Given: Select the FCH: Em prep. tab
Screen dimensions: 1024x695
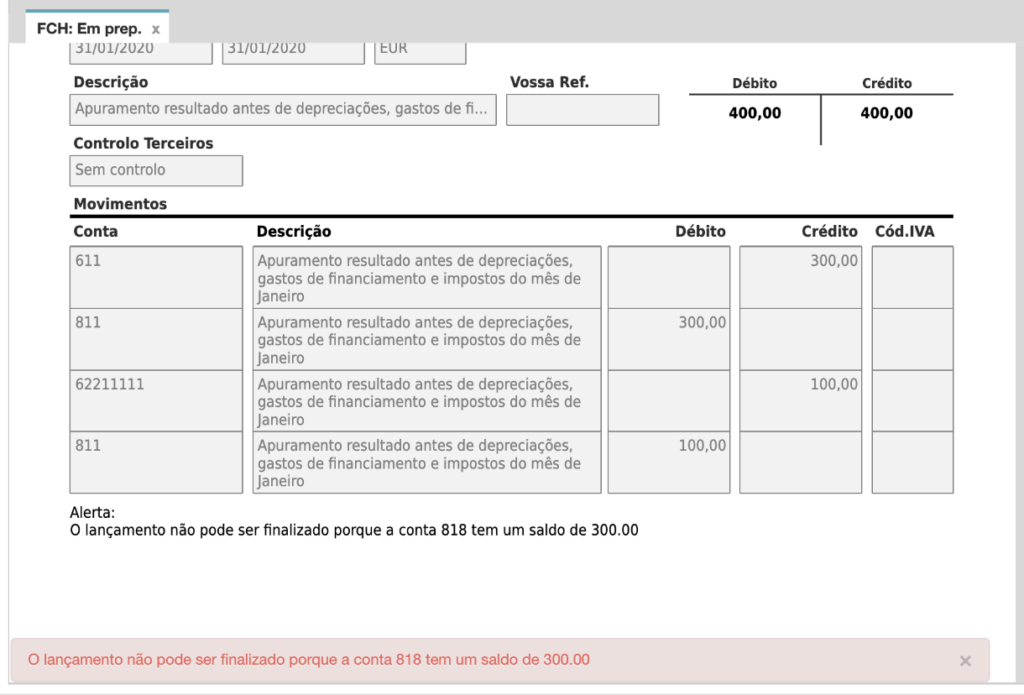Looking at the screenshot, I should [88, 28].
